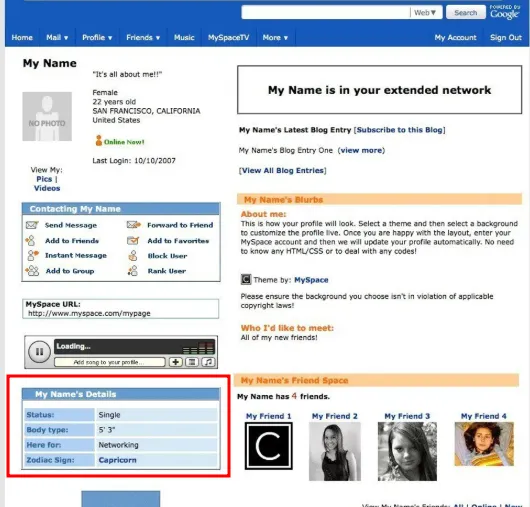Expand the Profile menu
The height and width of the screenshot is (507, 530).
click(97, 38)
